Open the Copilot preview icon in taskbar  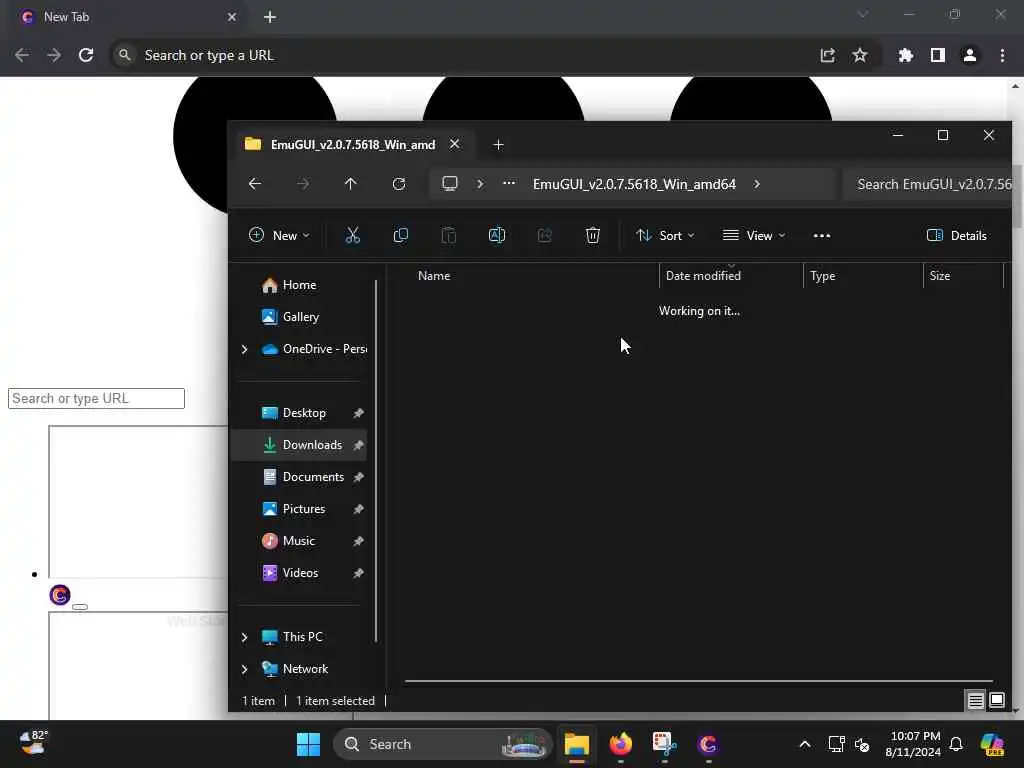(993, 744)
